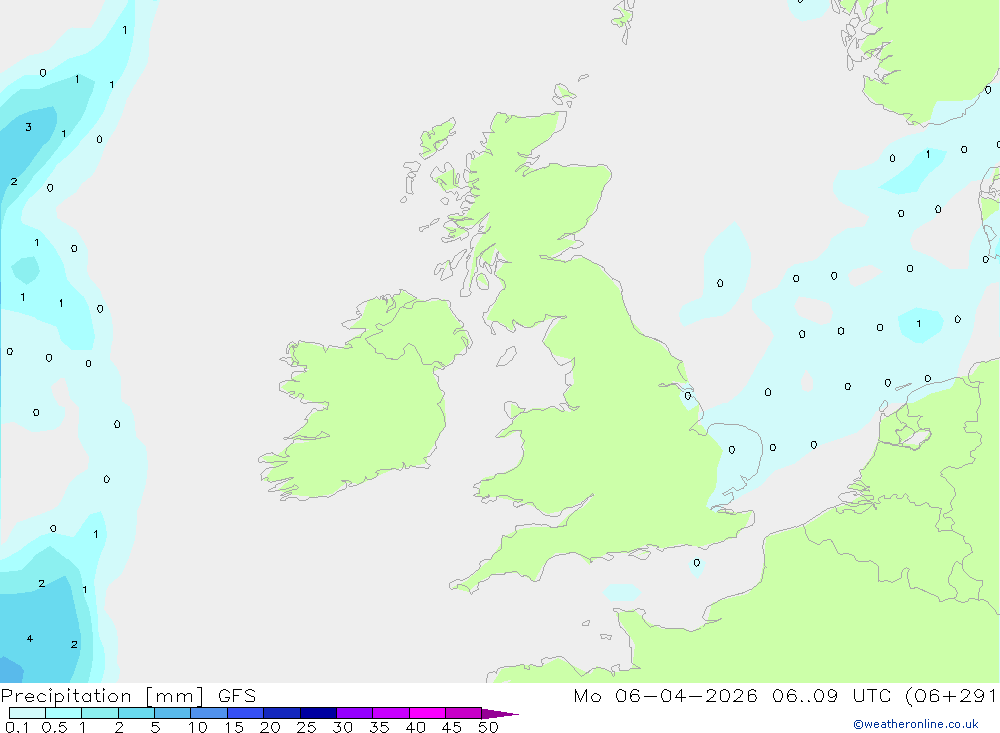Click the legend scale label "25"

tap(307, 727)
